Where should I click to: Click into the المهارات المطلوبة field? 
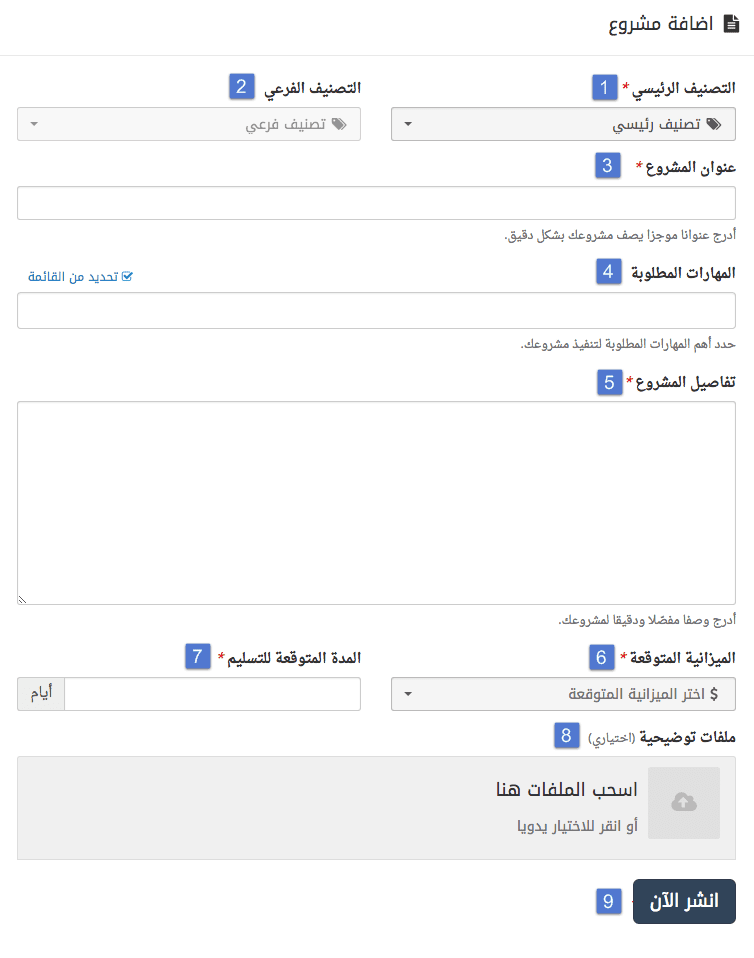point(376,310)
